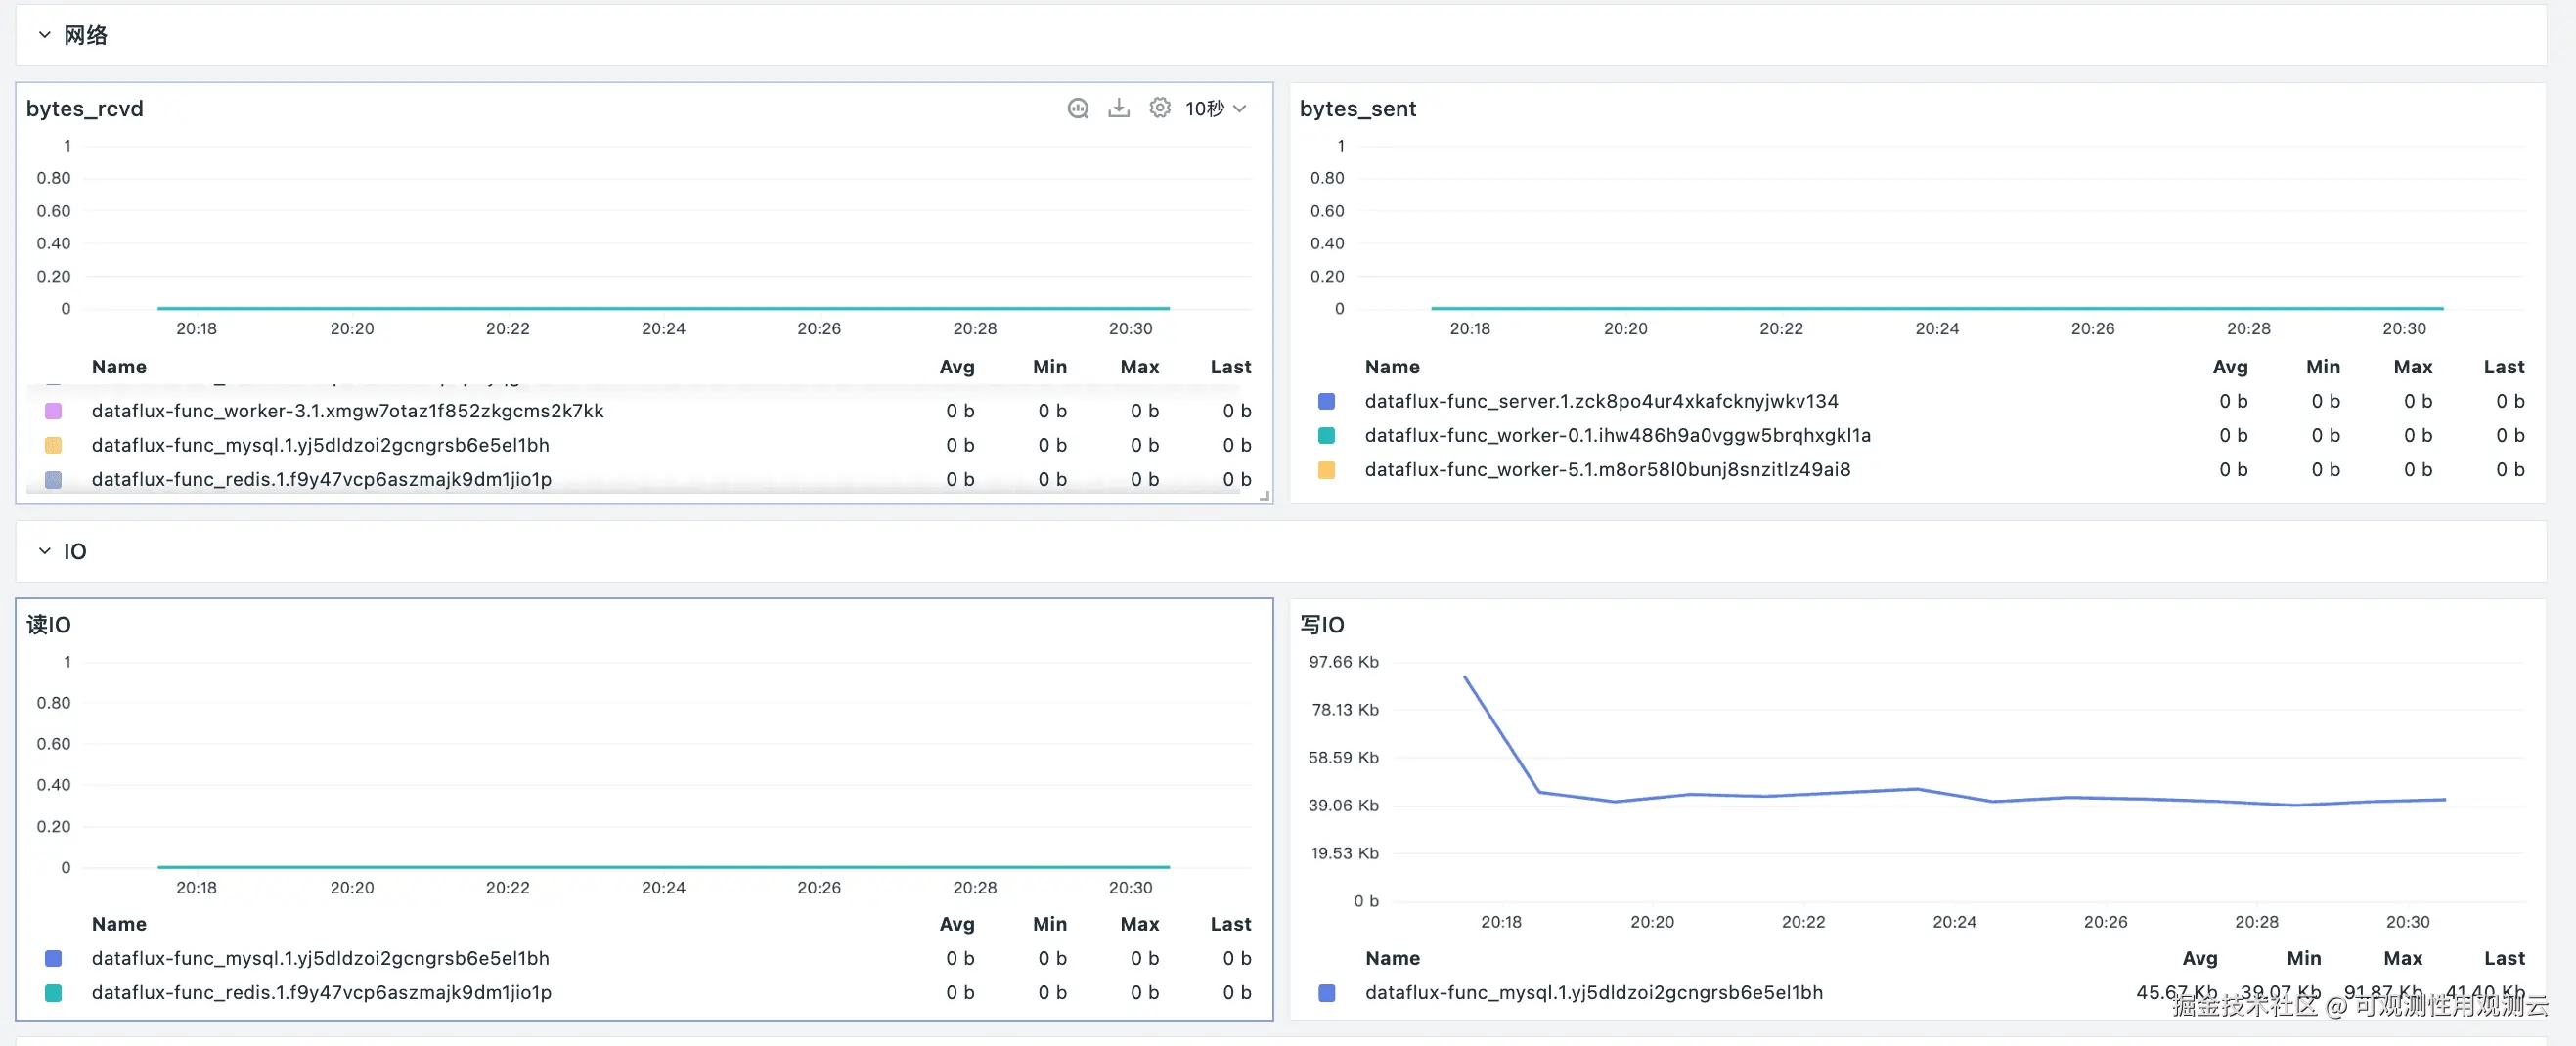Click the teal dataflux-func_worker-0.1 legend marker
This screenshot has height=1046, width=2576.
click(x=1326, y=435)
